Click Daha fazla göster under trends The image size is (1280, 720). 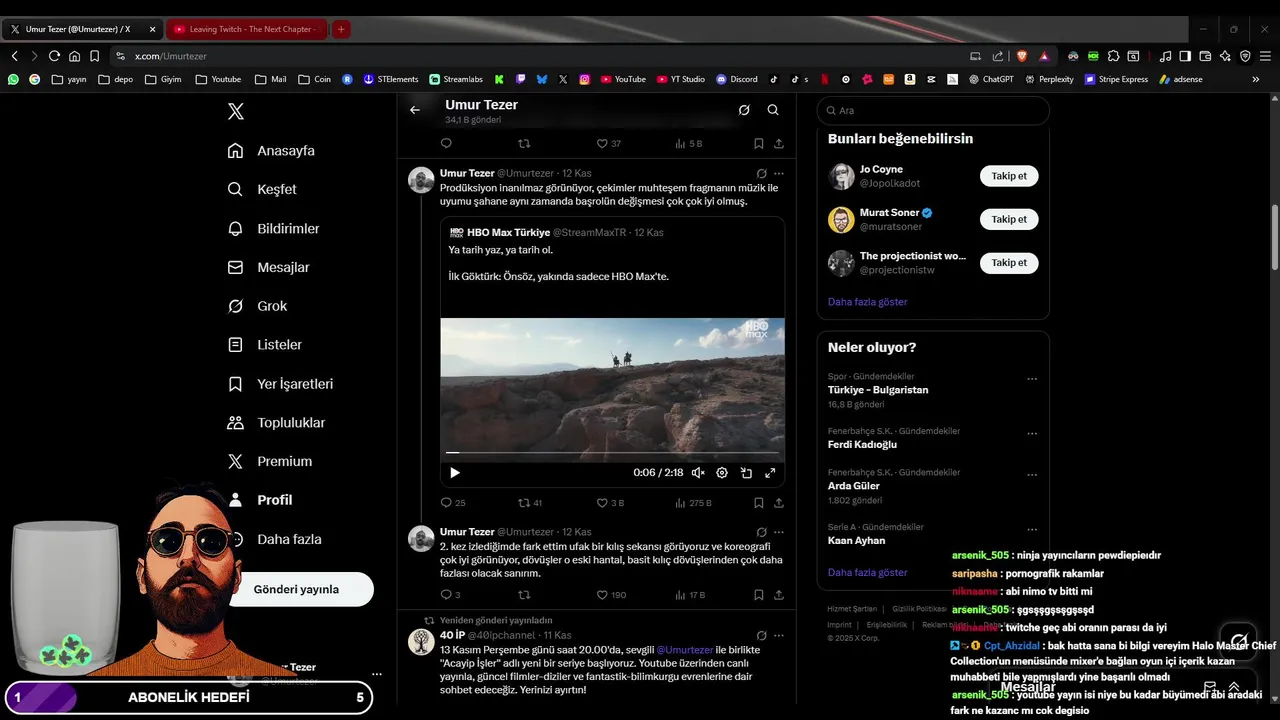(x=868, y=572)
